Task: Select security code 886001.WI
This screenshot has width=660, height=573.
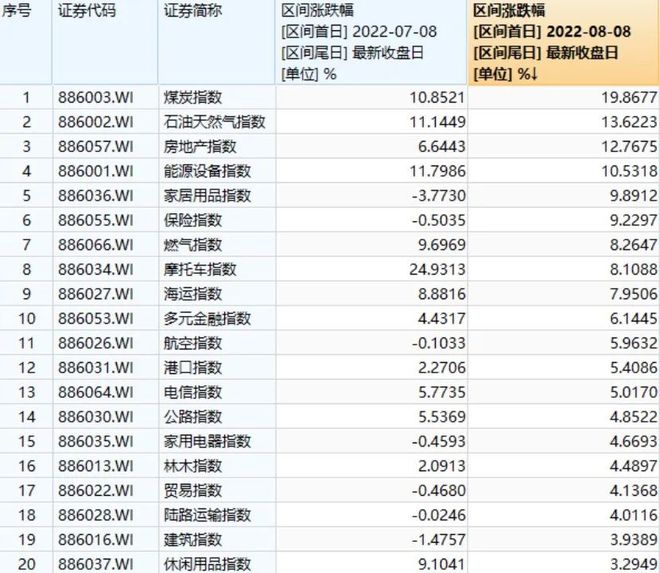Action: point(96,171)
